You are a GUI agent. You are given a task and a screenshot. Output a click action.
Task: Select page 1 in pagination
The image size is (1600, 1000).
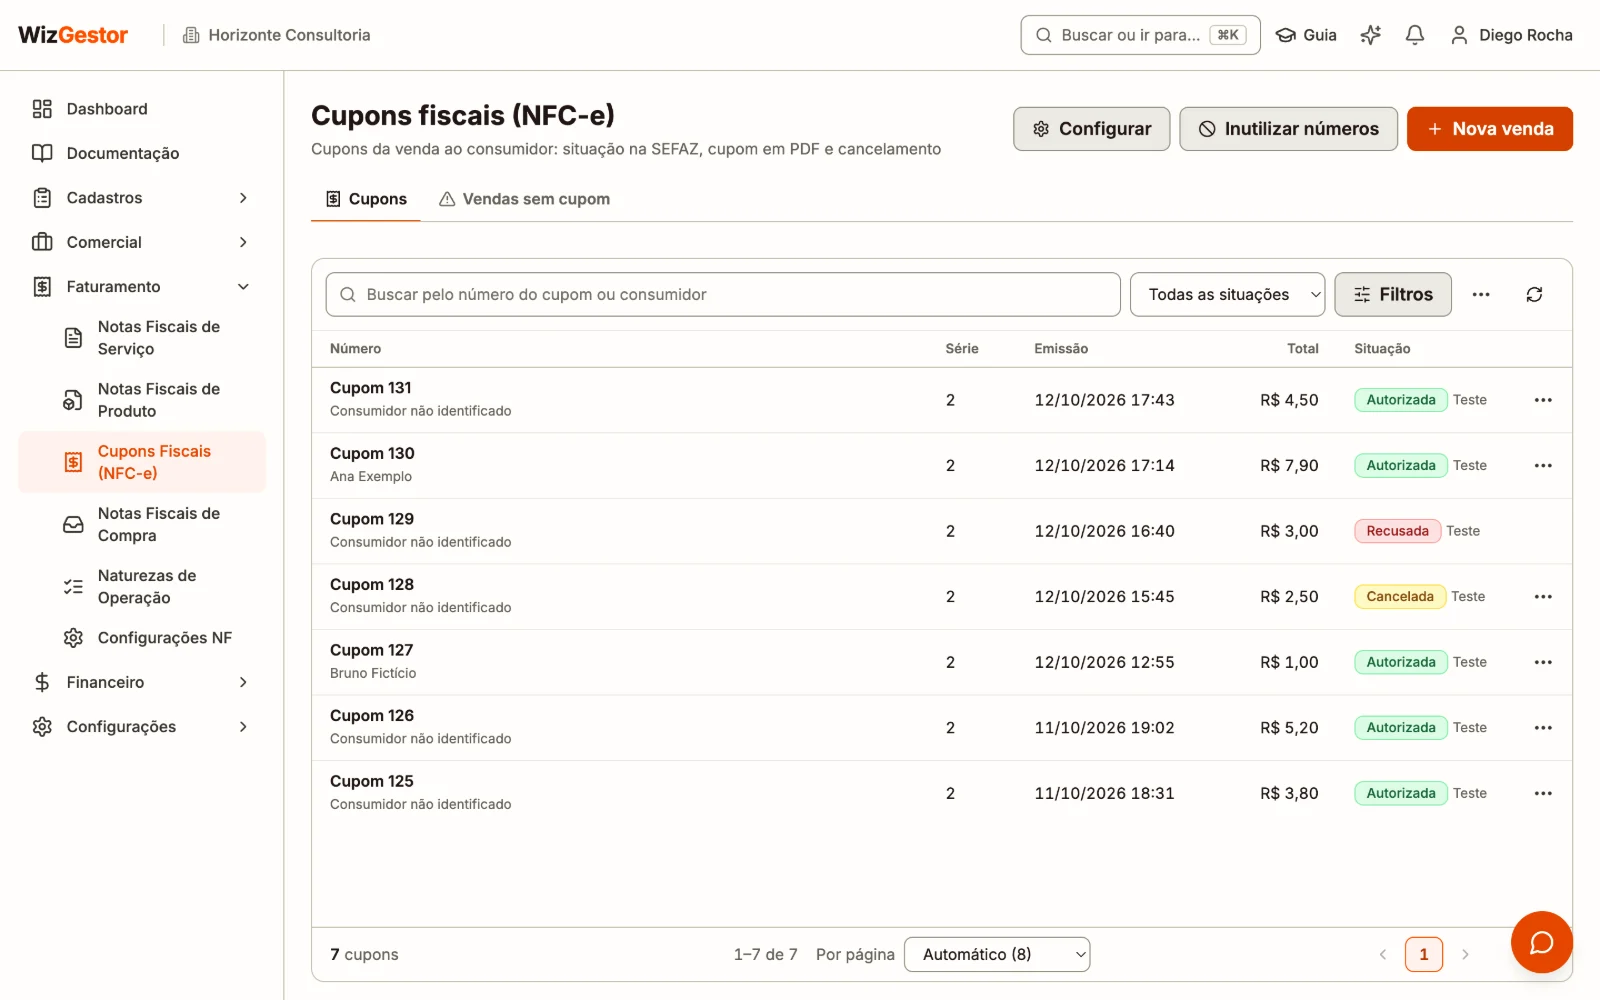[1424, 955]
